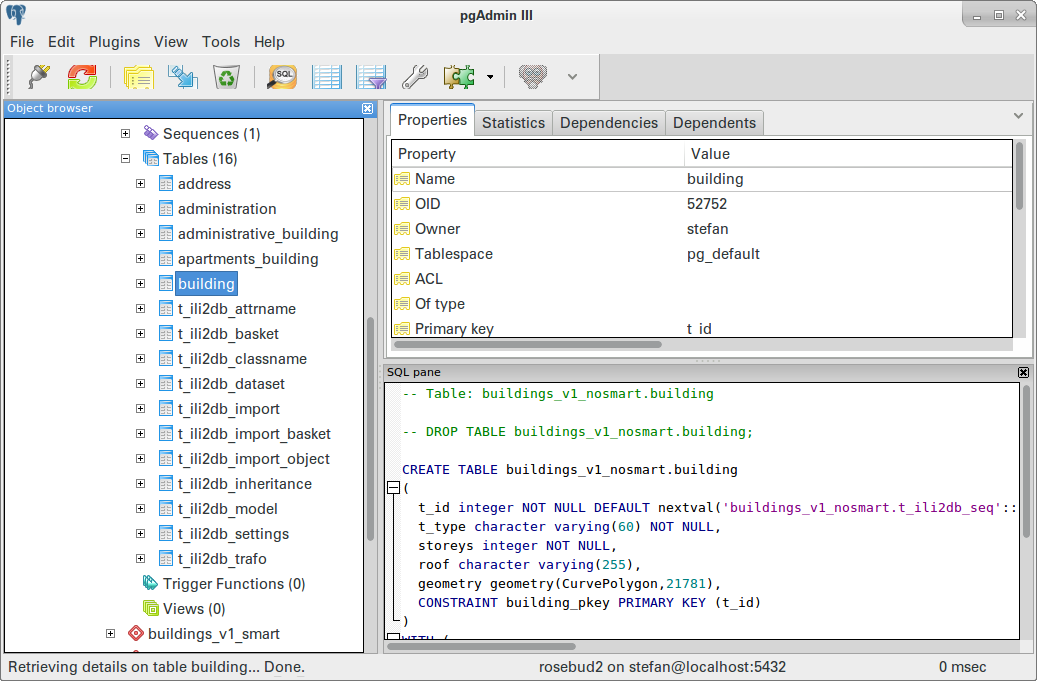Open object properties toolbar icon

[138, 77]
